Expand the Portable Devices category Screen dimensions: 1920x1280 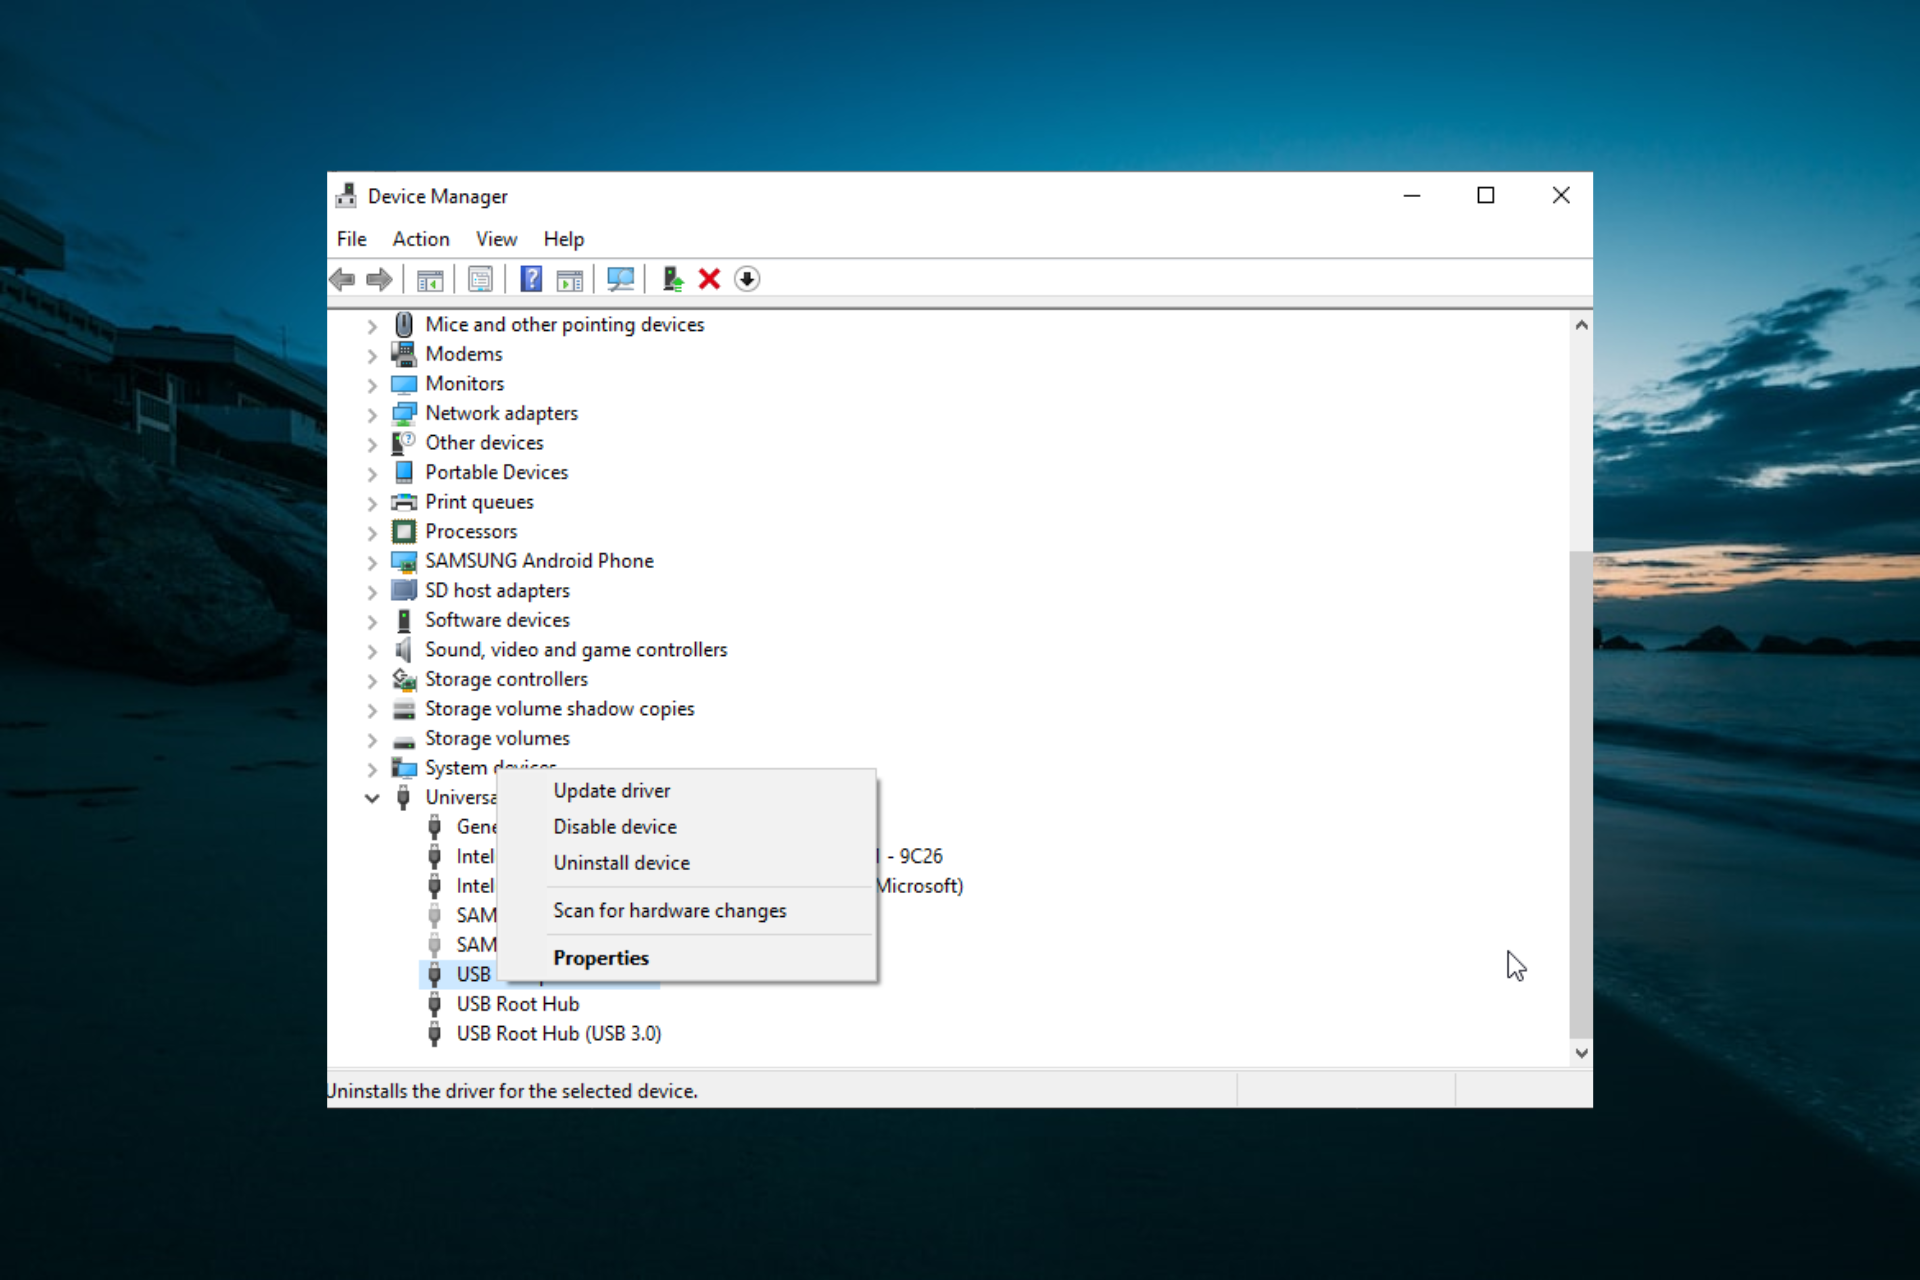(372, 473)
